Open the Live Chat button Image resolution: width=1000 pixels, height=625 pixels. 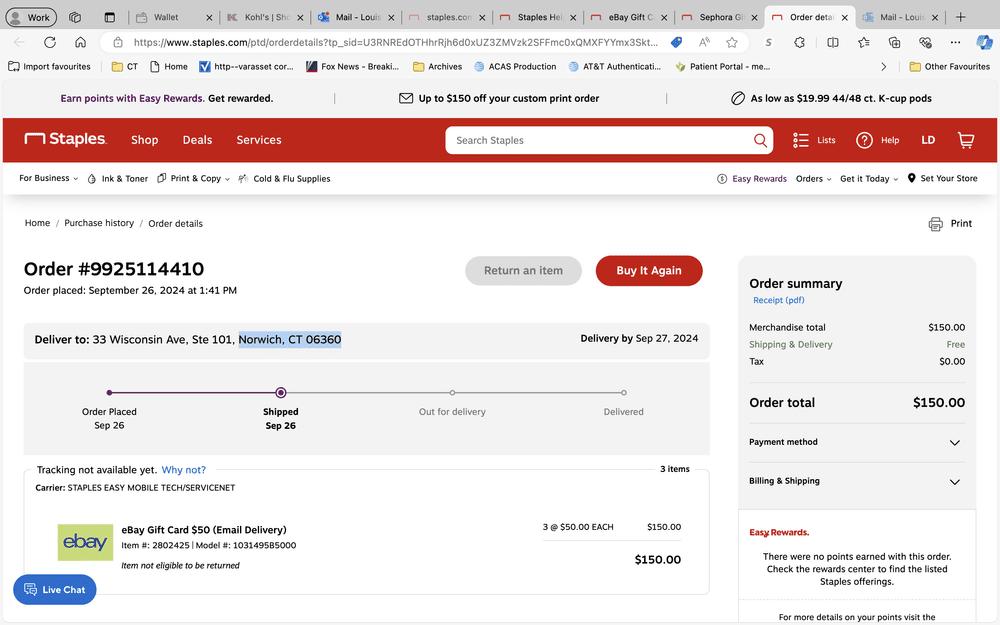pyautogui.click(x=55, y=590)
